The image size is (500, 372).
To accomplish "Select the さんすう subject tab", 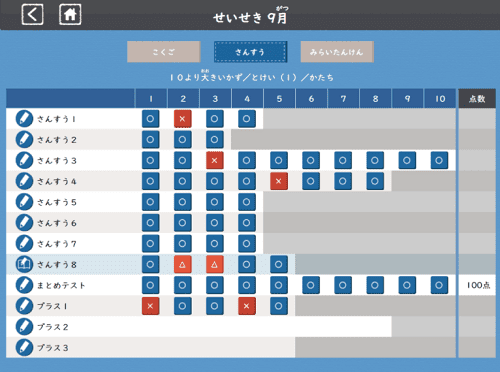I will (250, 52).
